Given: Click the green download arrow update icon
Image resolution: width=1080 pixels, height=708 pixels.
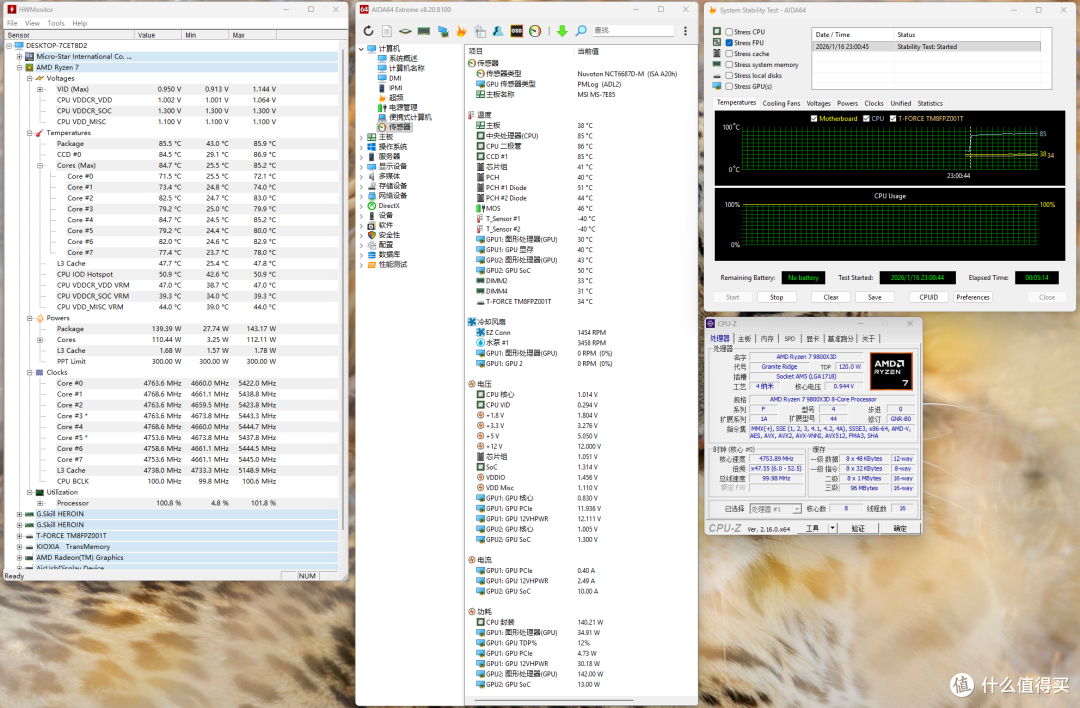Looking at the screenshot, I should tap(562, 31).
